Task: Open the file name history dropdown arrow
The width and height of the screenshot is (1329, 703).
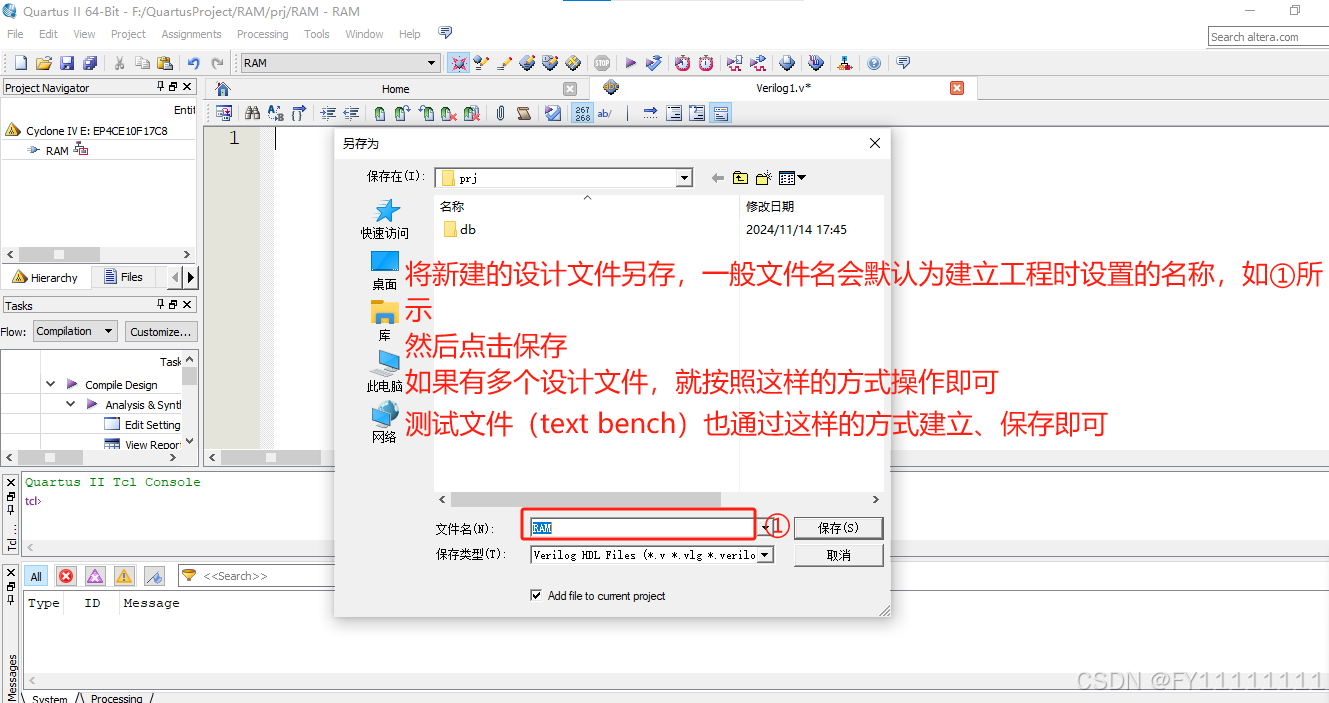Action: point(765,527)
